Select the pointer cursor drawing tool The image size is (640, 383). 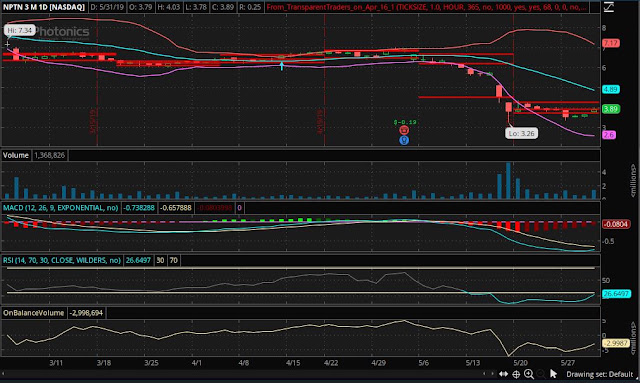[553, 374]
